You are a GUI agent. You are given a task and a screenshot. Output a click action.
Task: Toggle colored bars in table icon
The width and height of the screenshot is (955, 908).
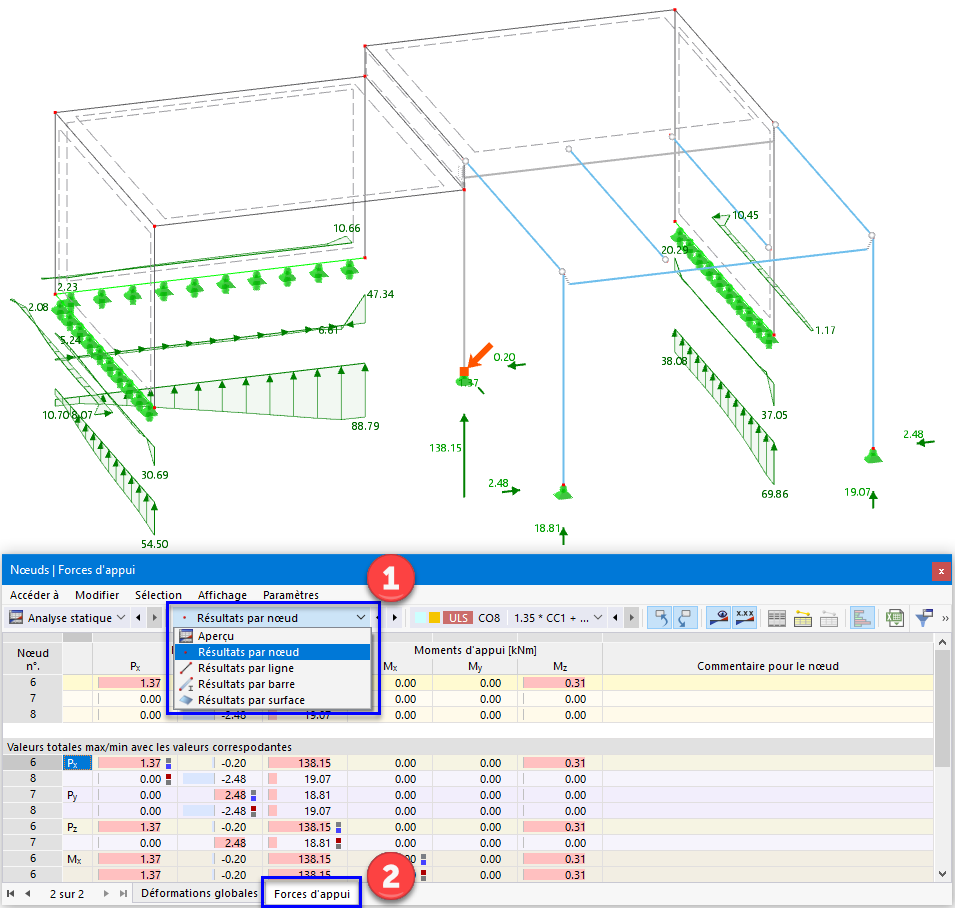(862, 618)
